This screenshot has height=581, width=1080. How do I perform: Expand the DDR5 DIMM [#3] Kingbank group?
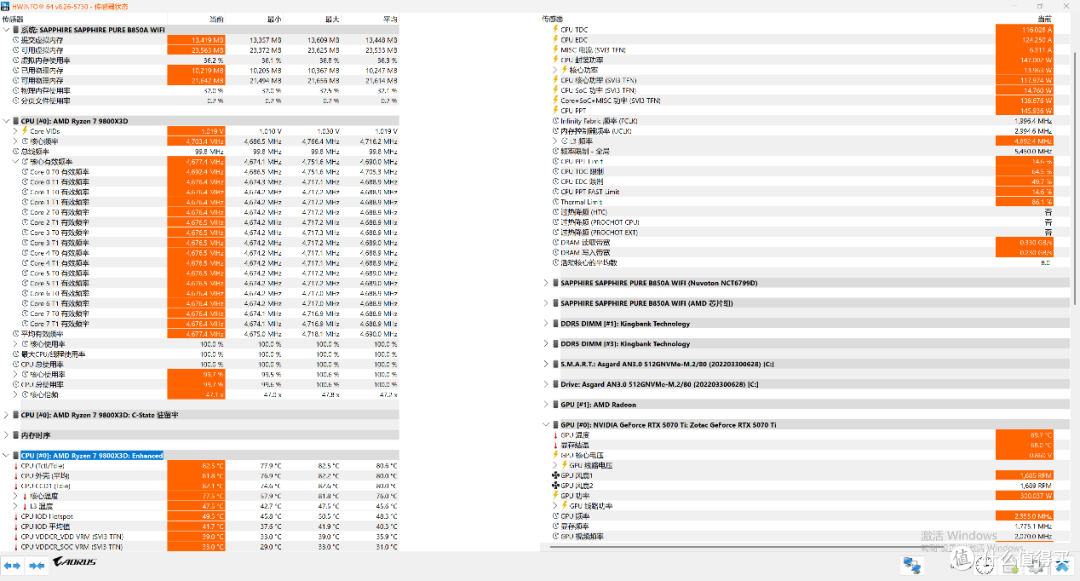[x=546, y=344]
